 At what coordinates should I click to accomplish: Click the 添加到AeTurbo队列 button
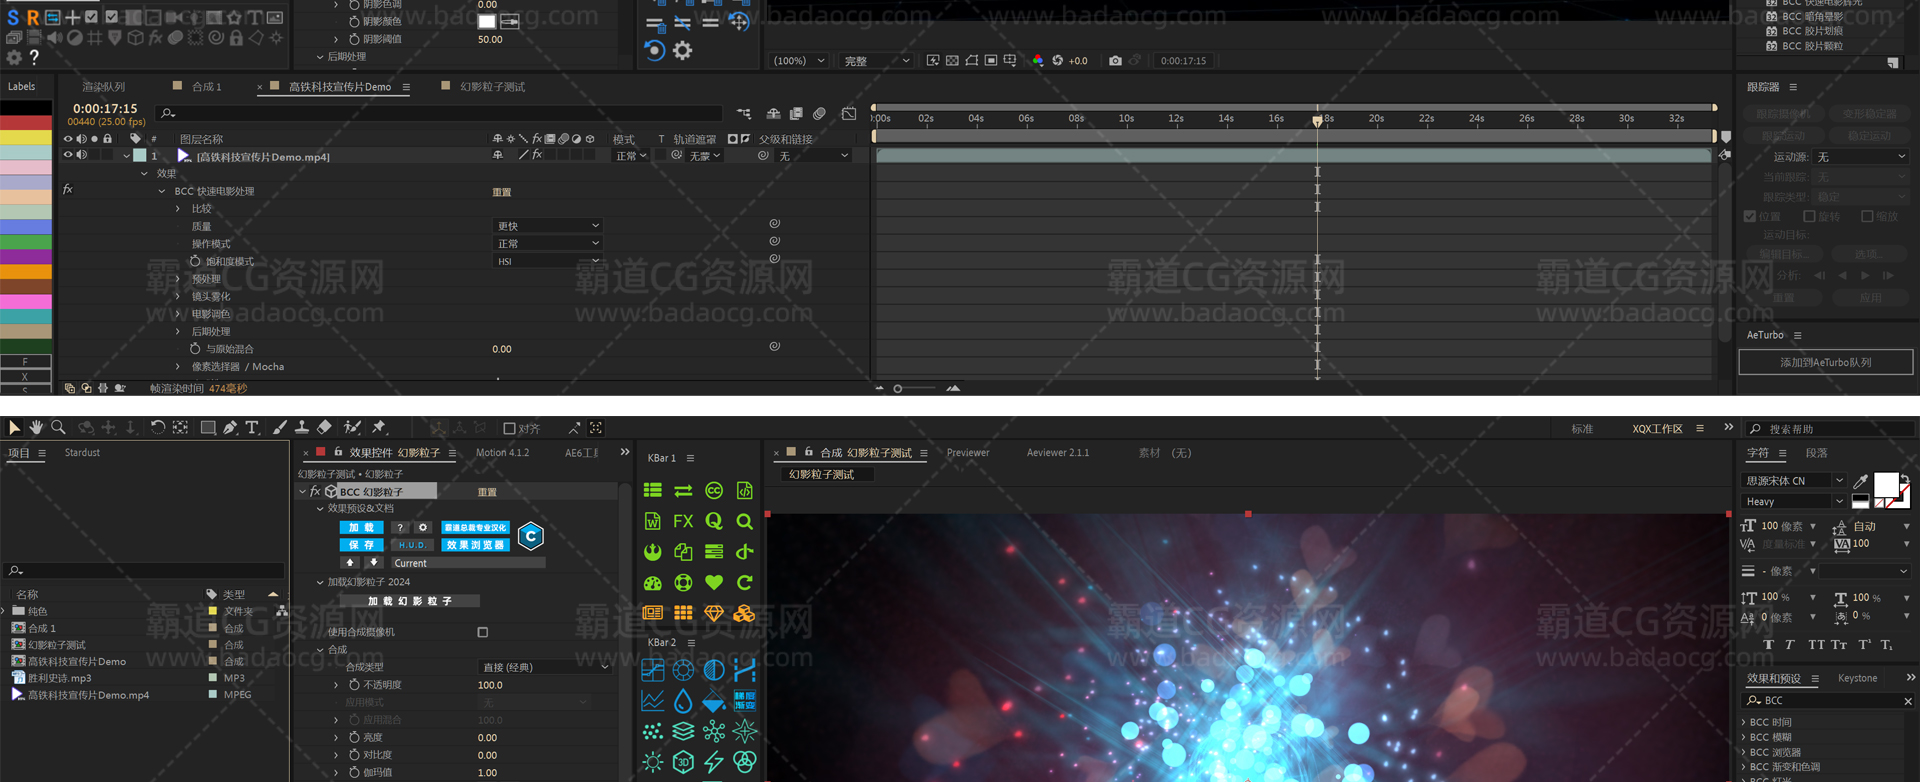click(1825, 362)
